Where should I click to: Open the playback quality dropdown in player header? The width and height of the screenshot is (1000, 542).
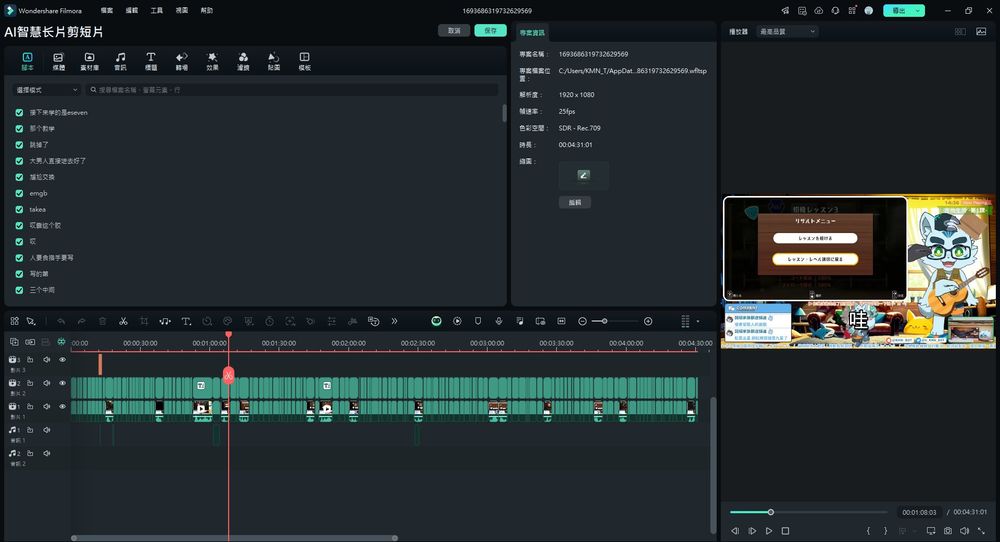(787, 31)
